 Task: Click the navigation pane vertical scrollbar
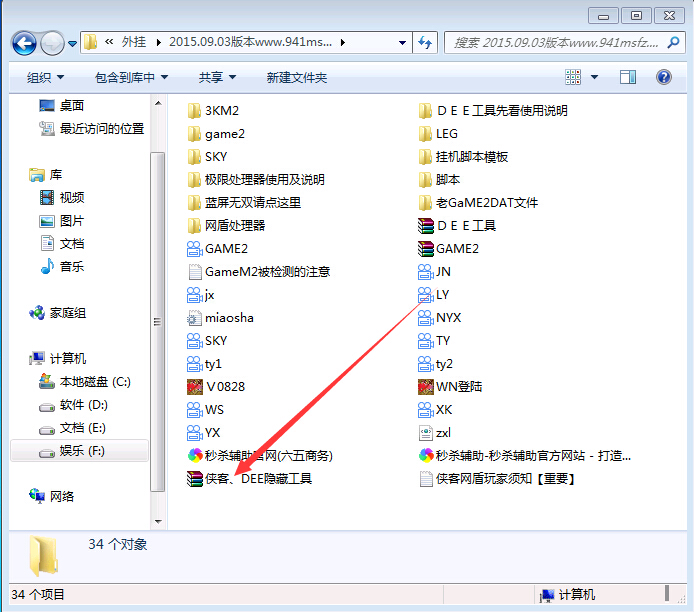coord(156,320)
